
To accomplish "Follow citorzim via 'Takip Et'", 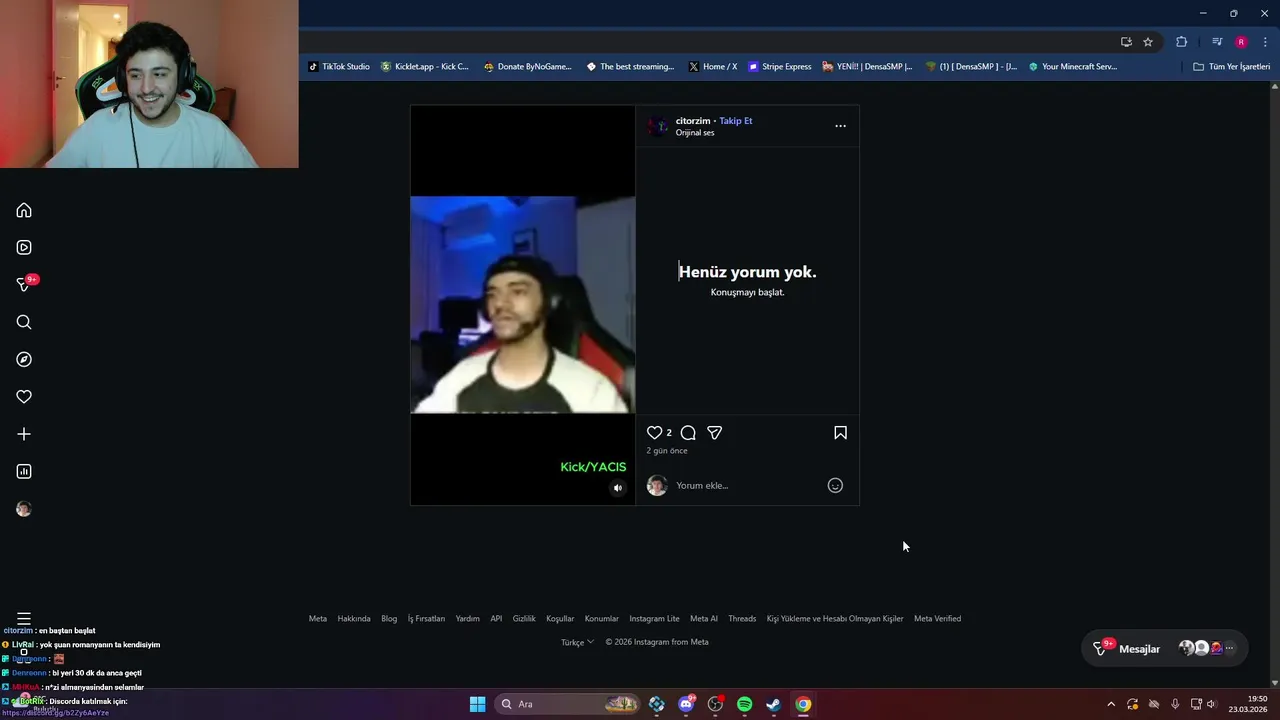I will (736, 121).
